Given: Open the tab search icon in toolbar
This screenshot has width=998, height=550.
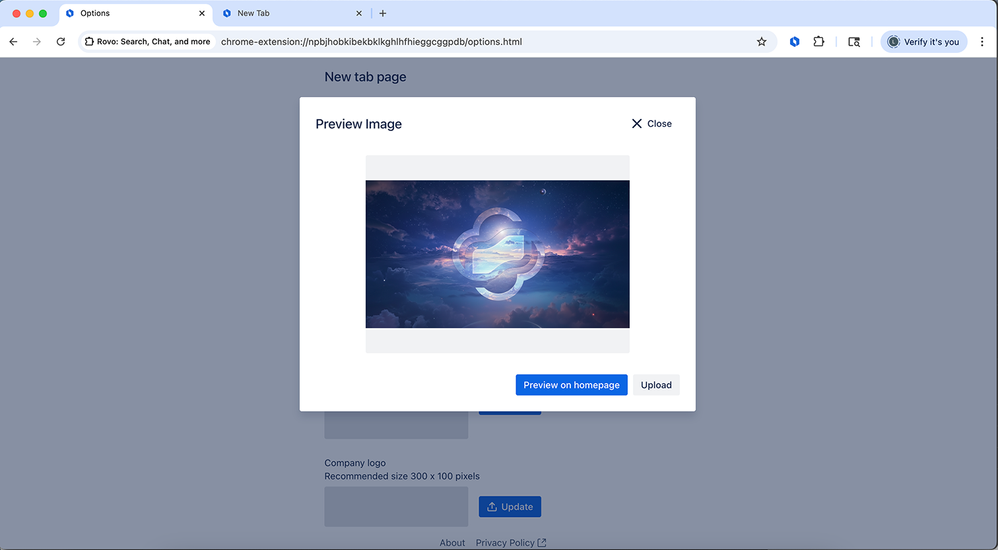Looking at the screenshot, I should point(854,41).
